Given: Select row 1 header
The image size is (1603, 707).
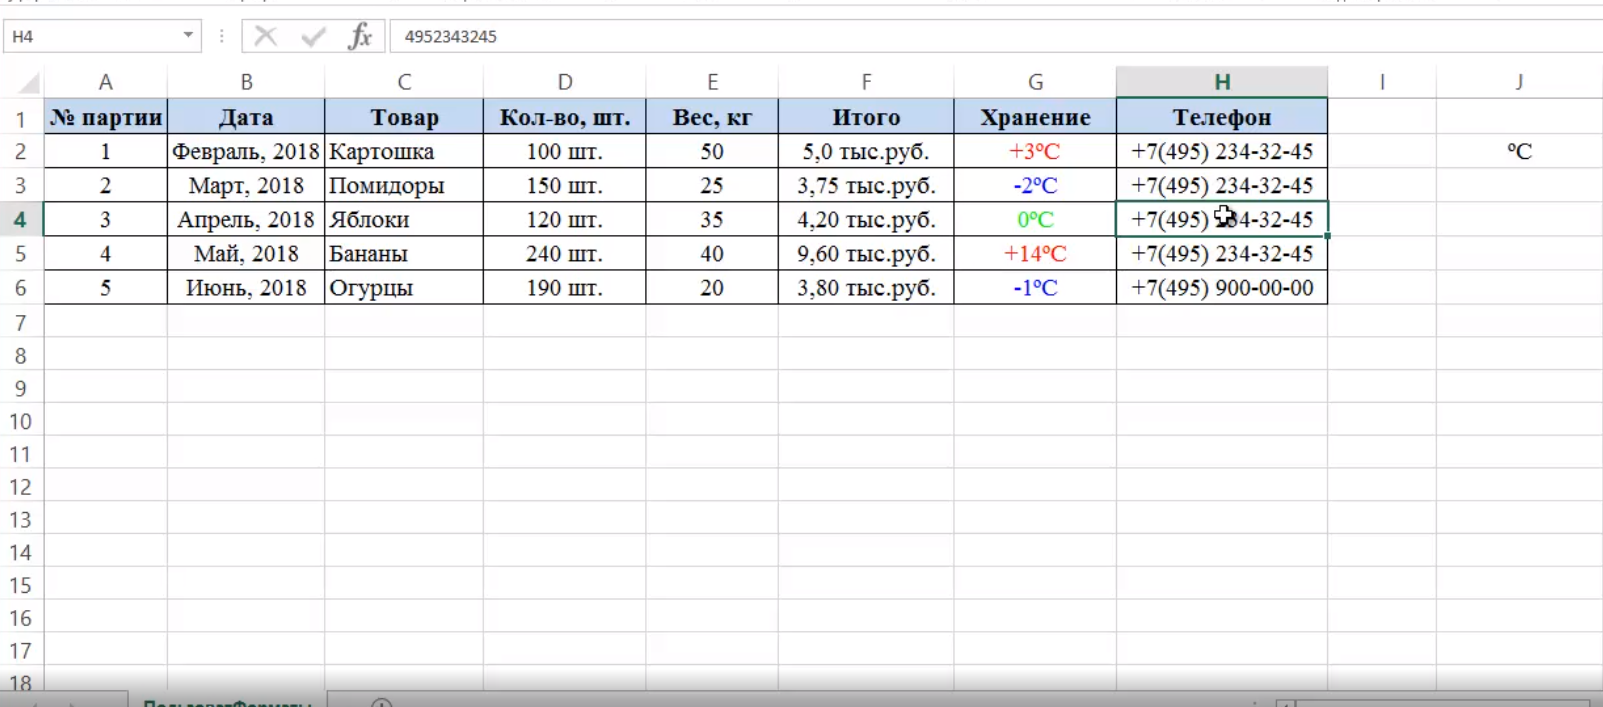Looking at the screenshot, I should 21,118.
